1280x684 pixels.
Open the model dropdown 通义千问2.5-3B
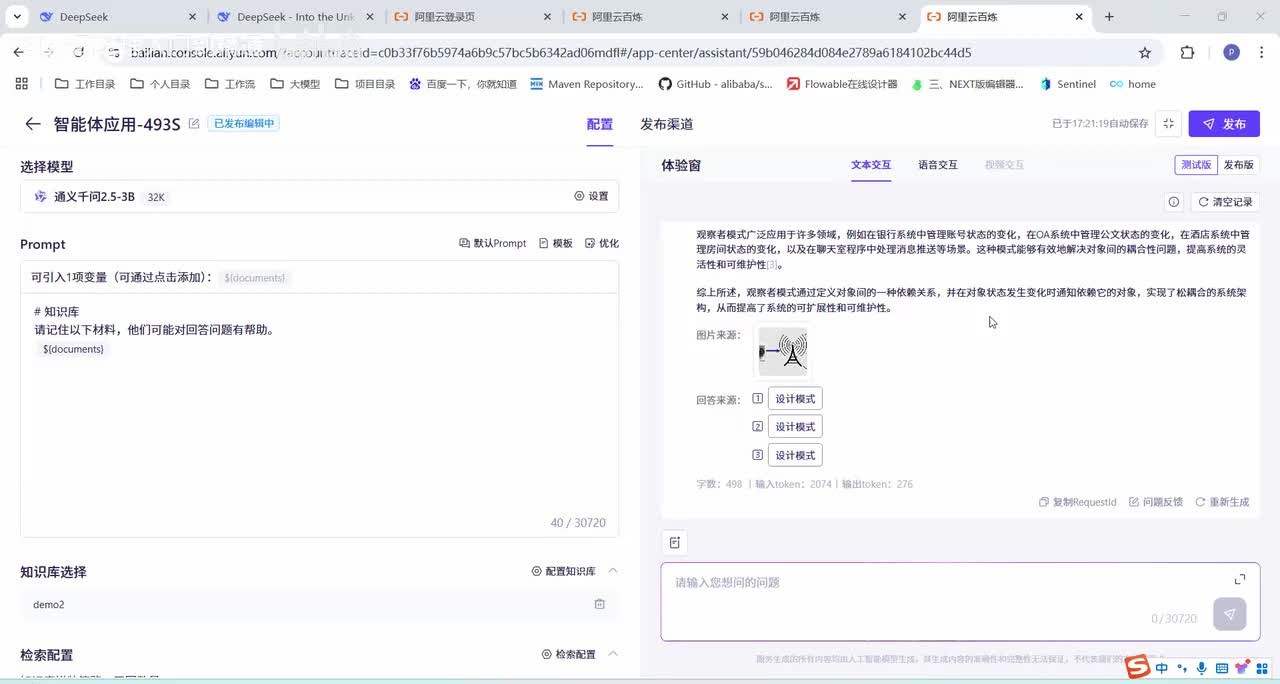pos(319,196)
